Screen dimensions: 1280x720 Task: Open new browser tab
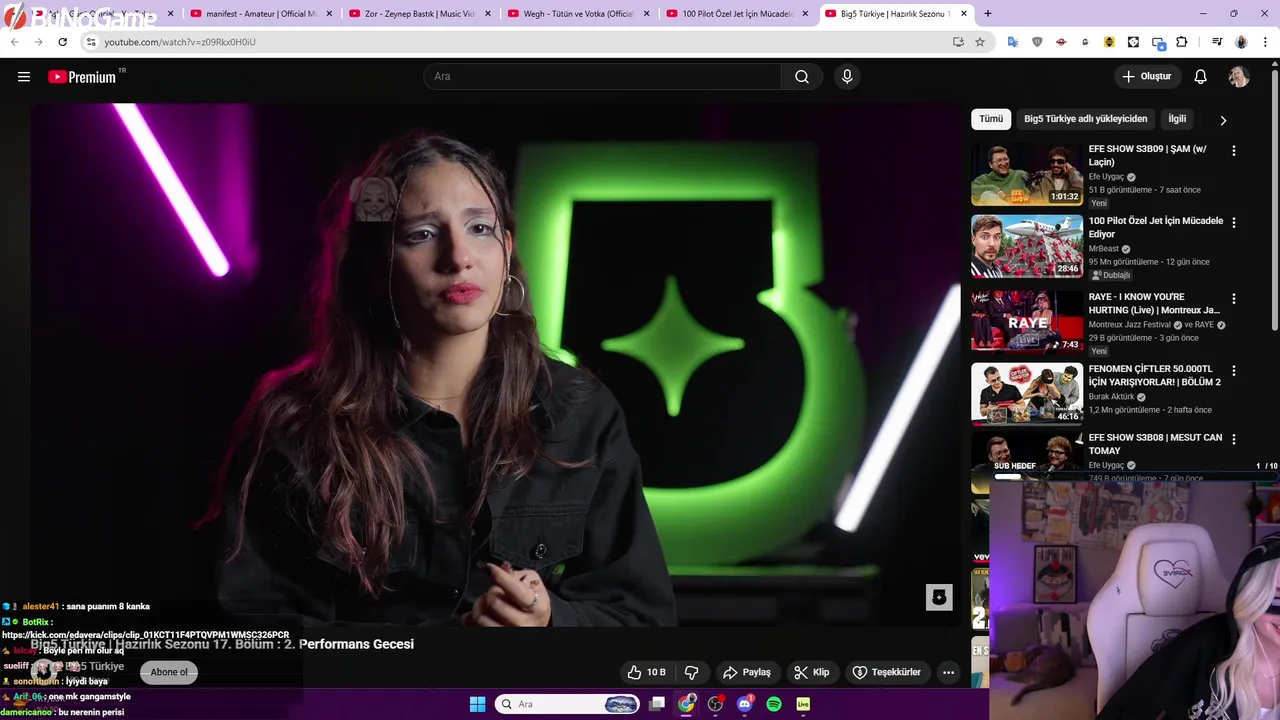(988, 14)
